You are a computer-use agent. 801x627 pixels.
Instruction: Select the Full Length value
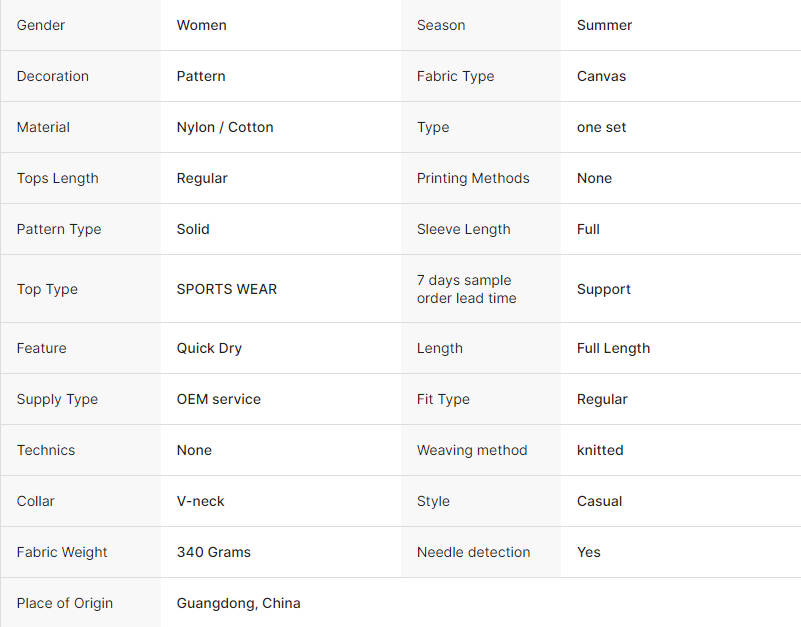click(x=613, y=348)
